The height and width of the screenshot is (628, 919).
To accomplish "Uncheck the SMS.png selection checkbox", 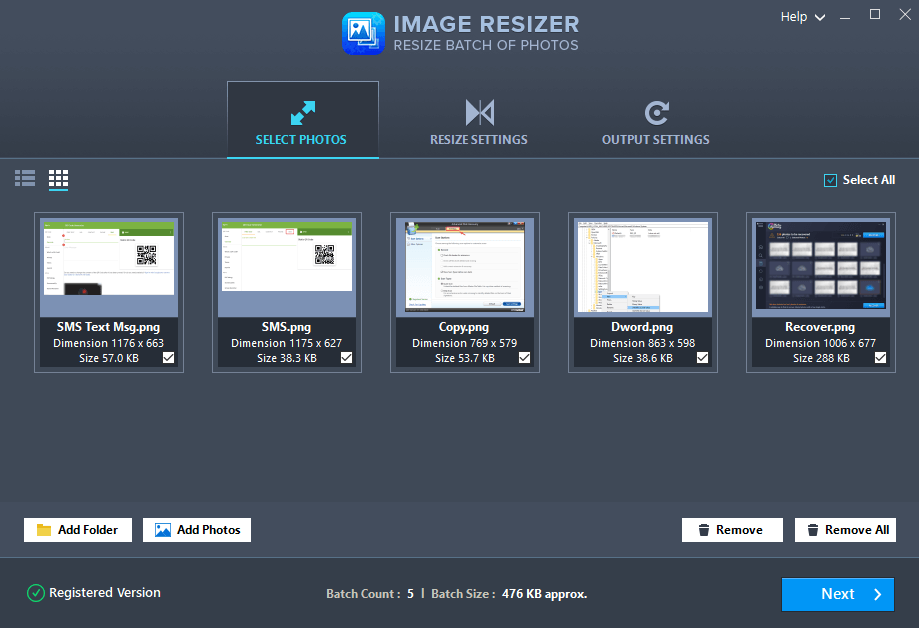I will (346, 357).
